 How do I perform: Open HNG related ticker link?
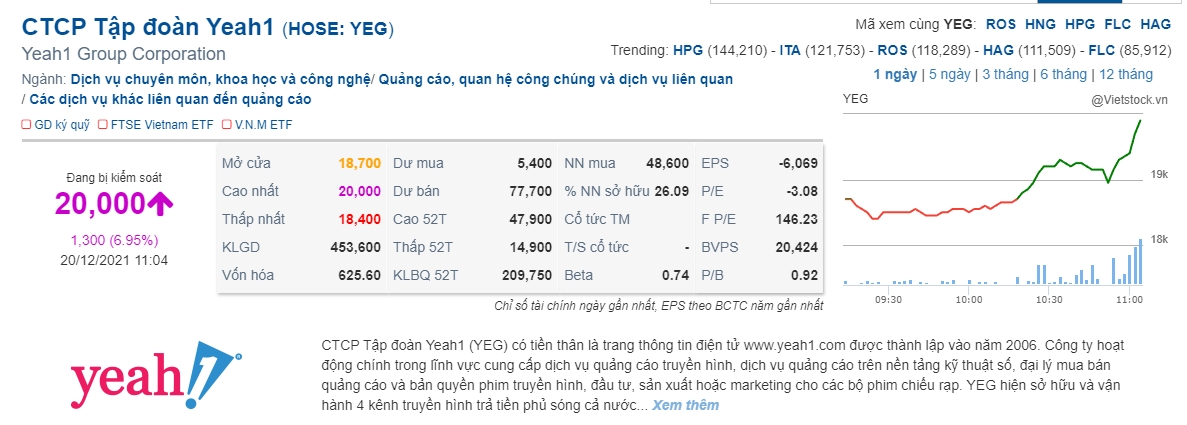point(1041,24)
